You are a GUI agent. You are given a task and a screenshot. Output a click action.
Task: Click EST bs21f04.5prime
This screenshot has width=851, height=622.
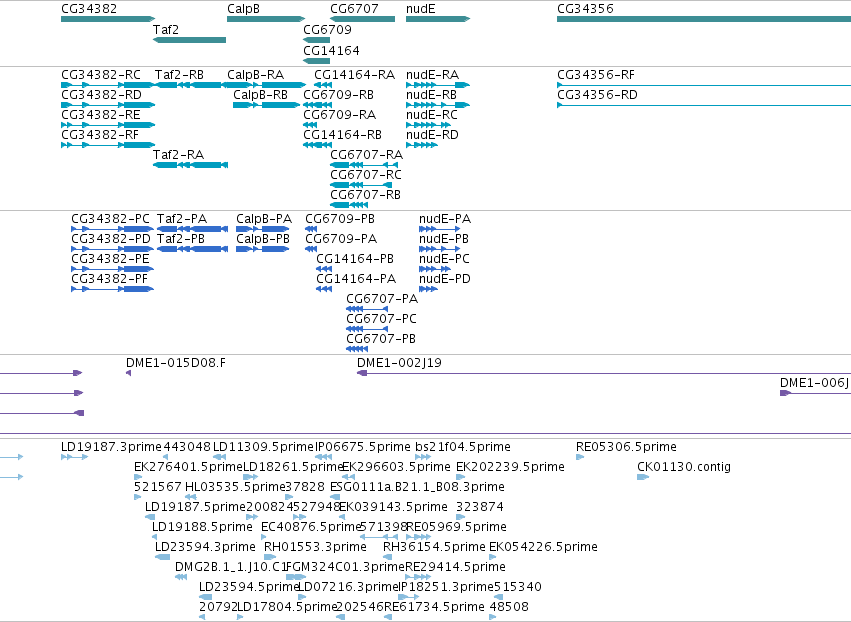[463, 447]
